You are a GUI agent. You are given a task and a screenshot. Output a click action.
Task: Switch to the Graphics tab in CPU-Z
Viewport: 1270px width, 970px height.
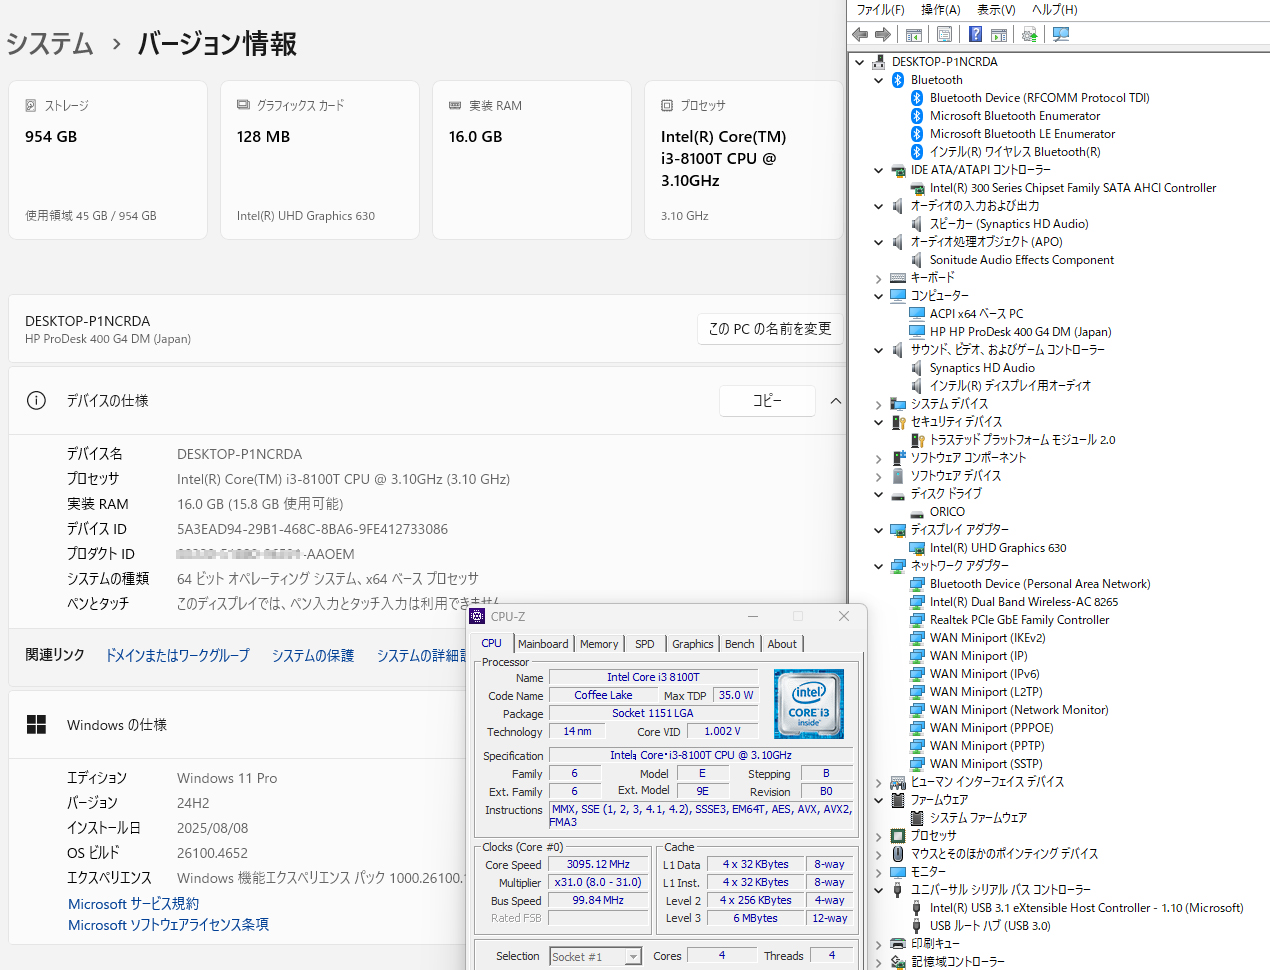coord(693,644)
